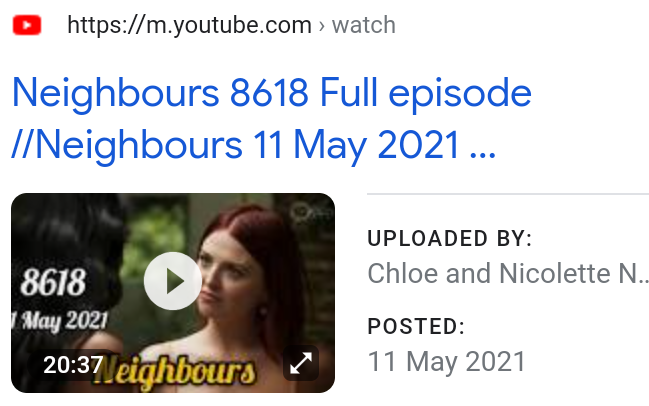Viewport: 649px width, 406px height.
Task: Click the 'watch' breadcrumb in the URL
Action: click(364, 25)
